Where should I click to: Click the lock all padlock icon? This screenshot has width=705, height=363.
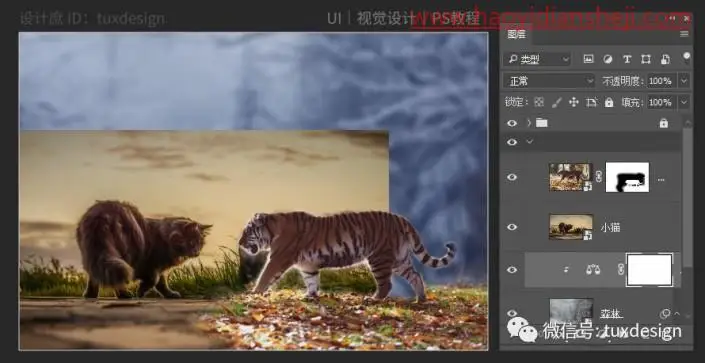click(x=609, y=103)
